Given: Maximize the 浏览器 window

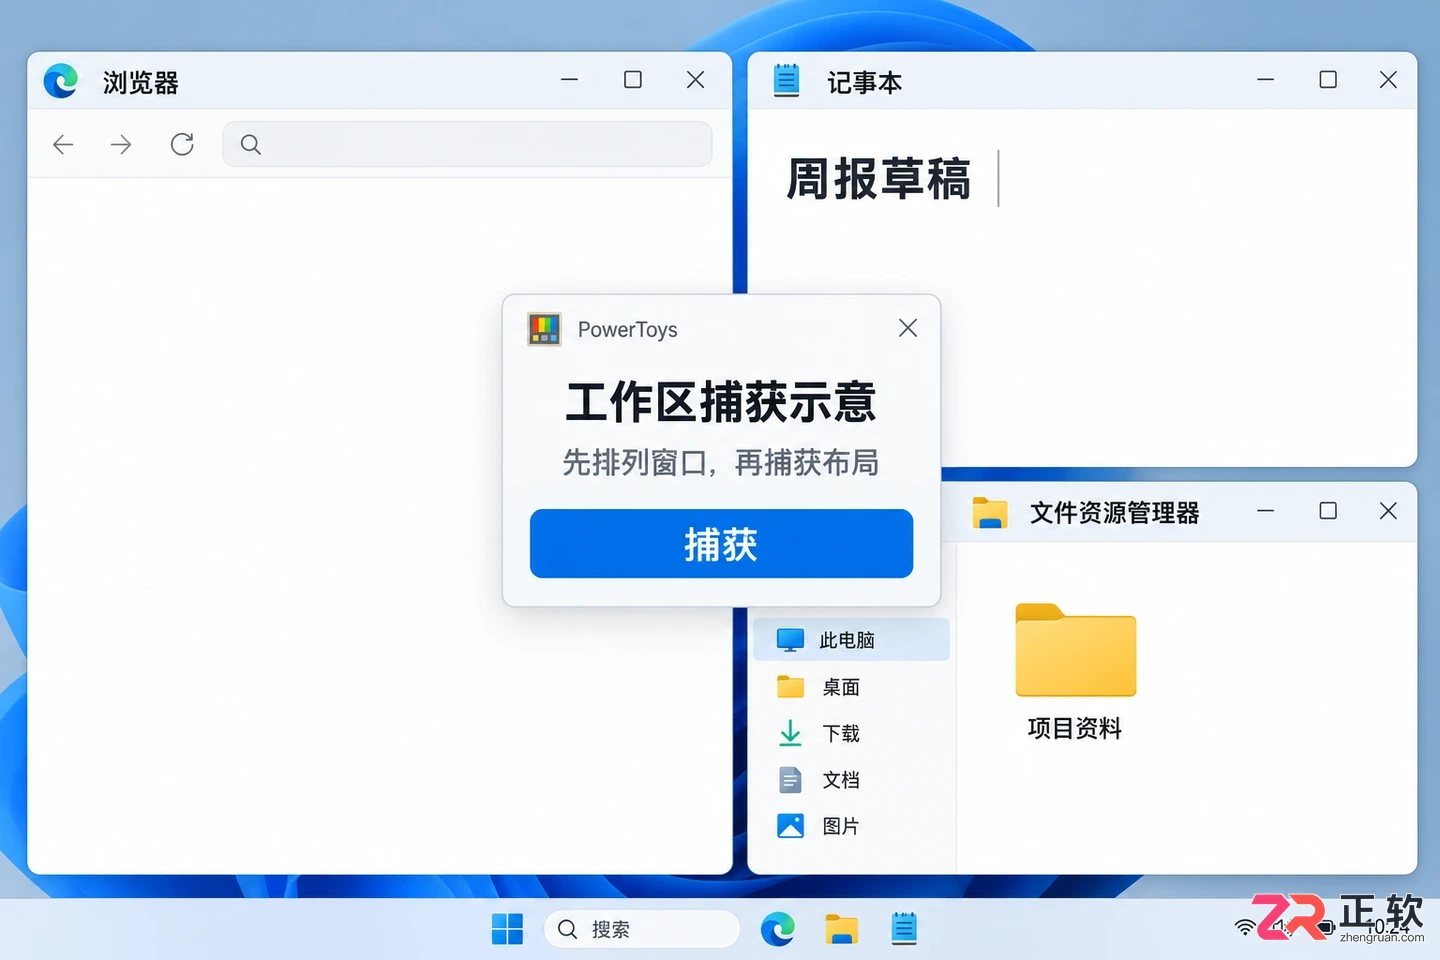Looking at the screenshot, I should (633, 79).
